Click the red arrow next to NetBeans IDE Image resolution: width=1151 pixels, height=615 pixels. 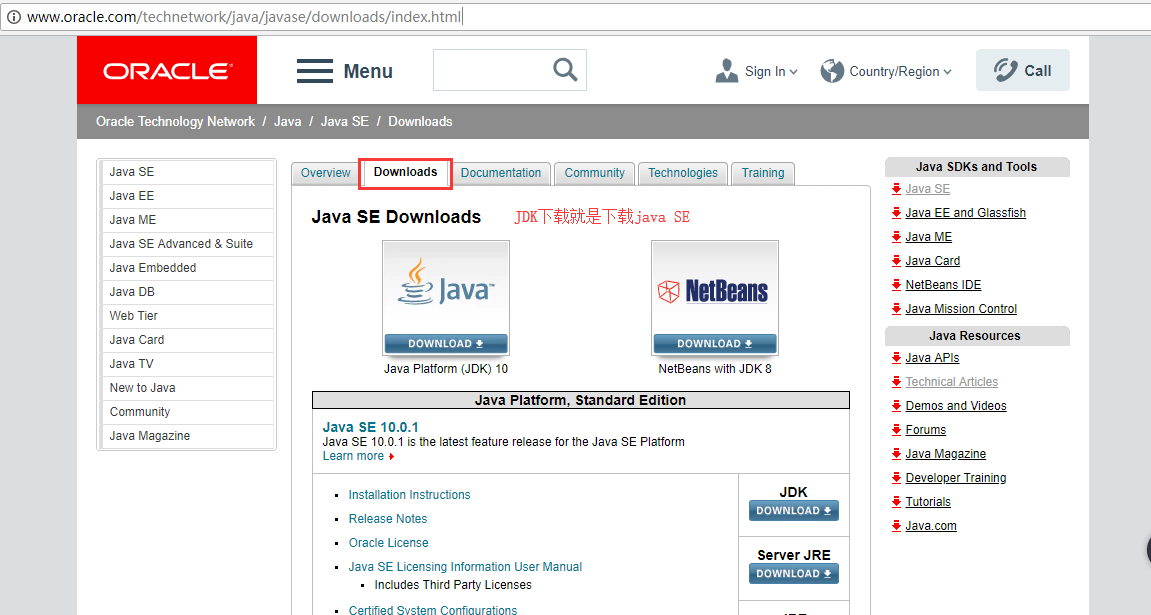point(896,285)
